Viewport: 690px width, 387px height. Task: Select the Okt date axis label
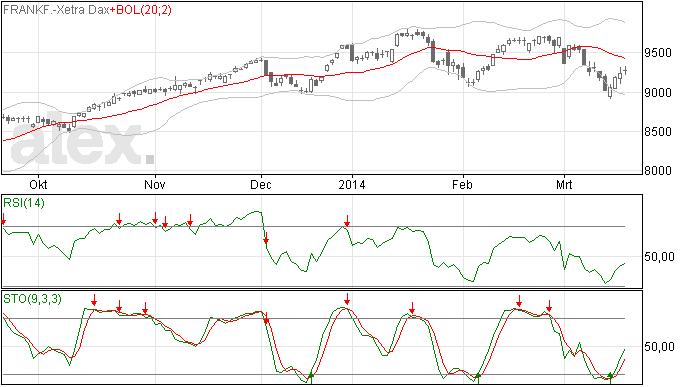[38, 184]
